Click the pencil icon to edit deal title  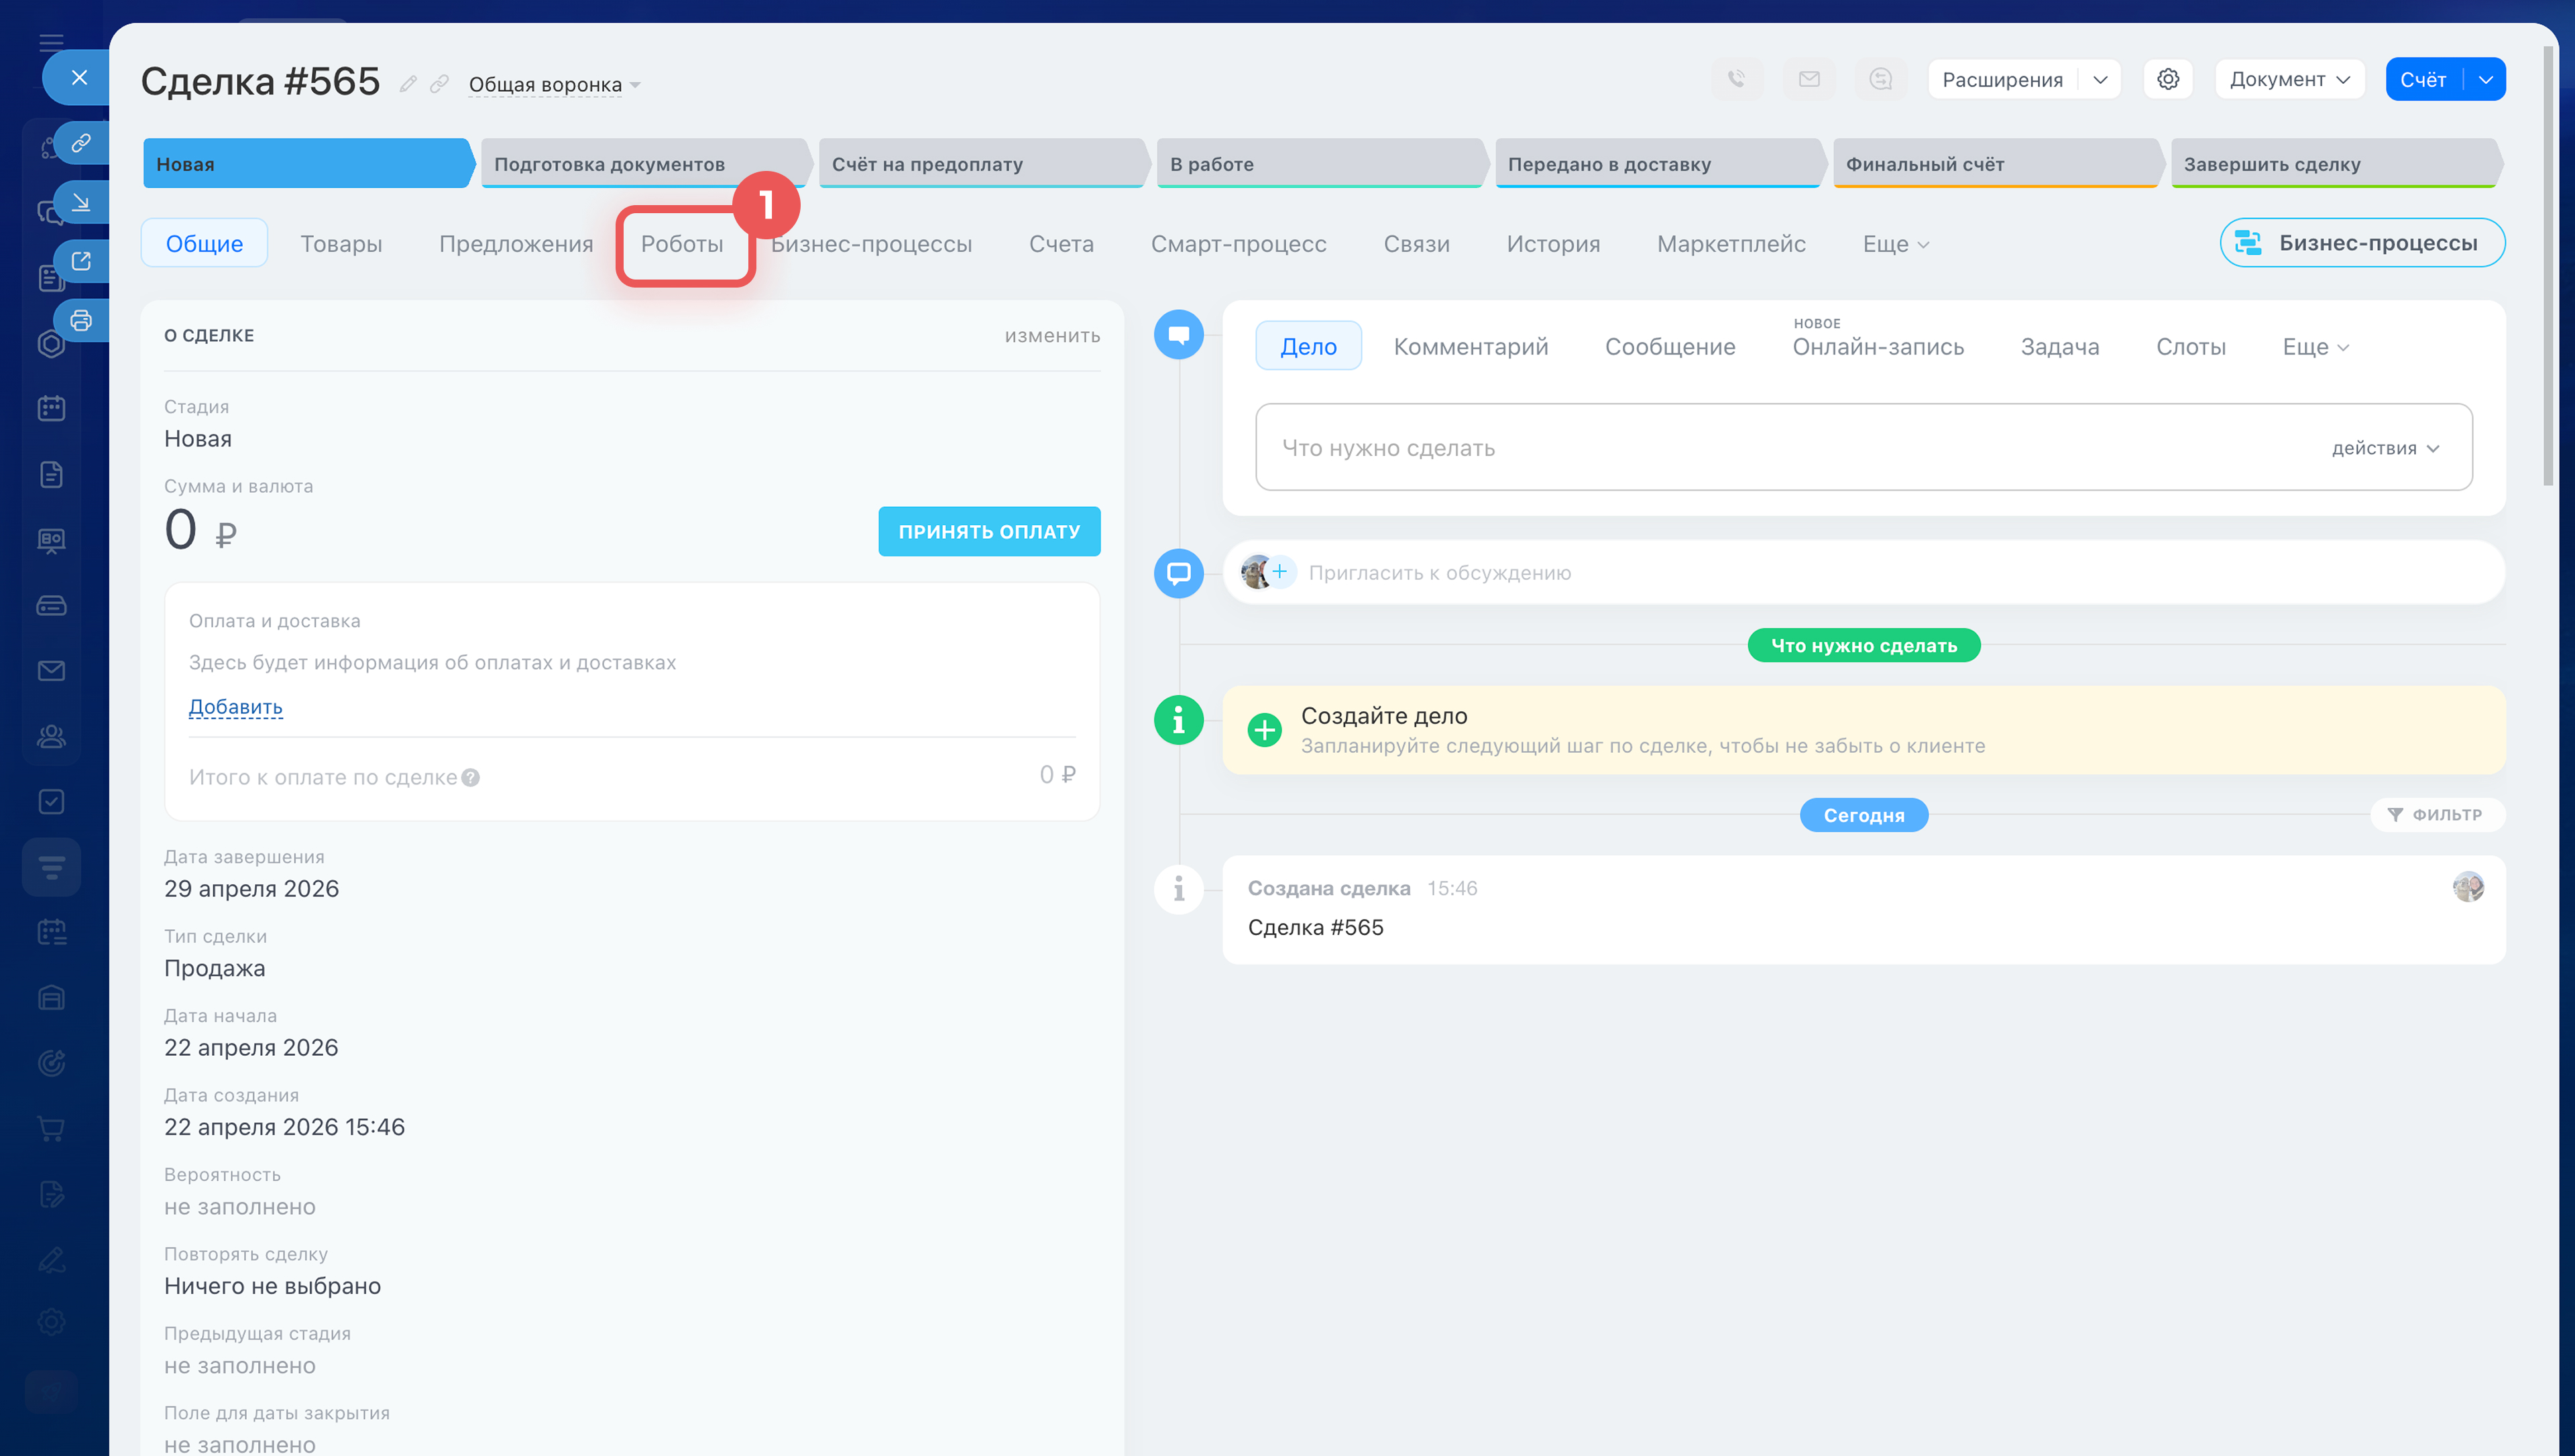coord(408,84)
